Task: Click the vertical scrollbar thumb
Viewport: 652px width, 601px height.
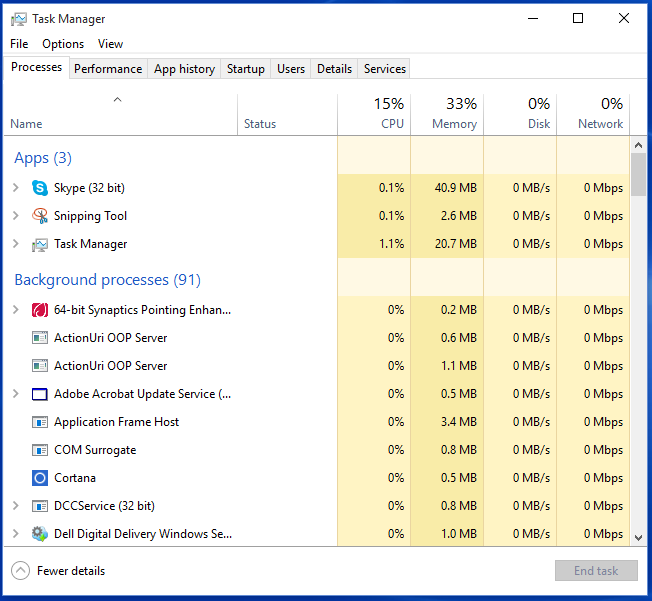Action: coord(638,175)
